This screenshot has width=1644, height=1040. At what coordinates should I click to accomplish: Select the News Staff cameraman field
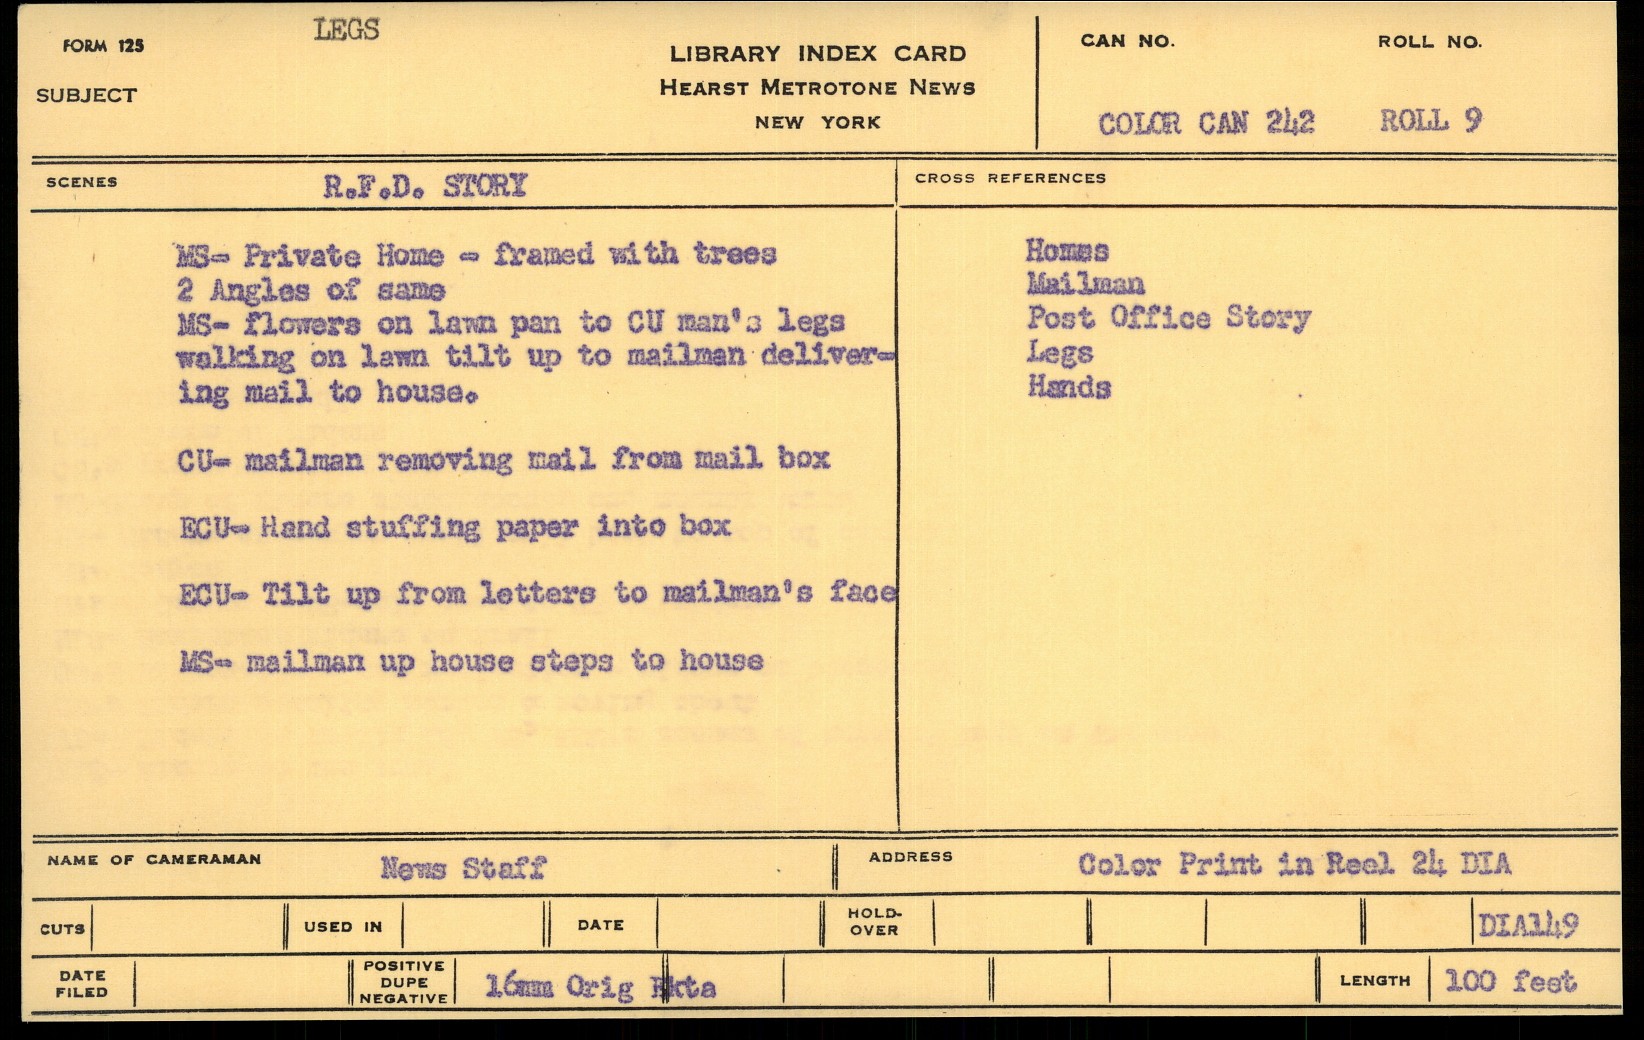(462, 868)
